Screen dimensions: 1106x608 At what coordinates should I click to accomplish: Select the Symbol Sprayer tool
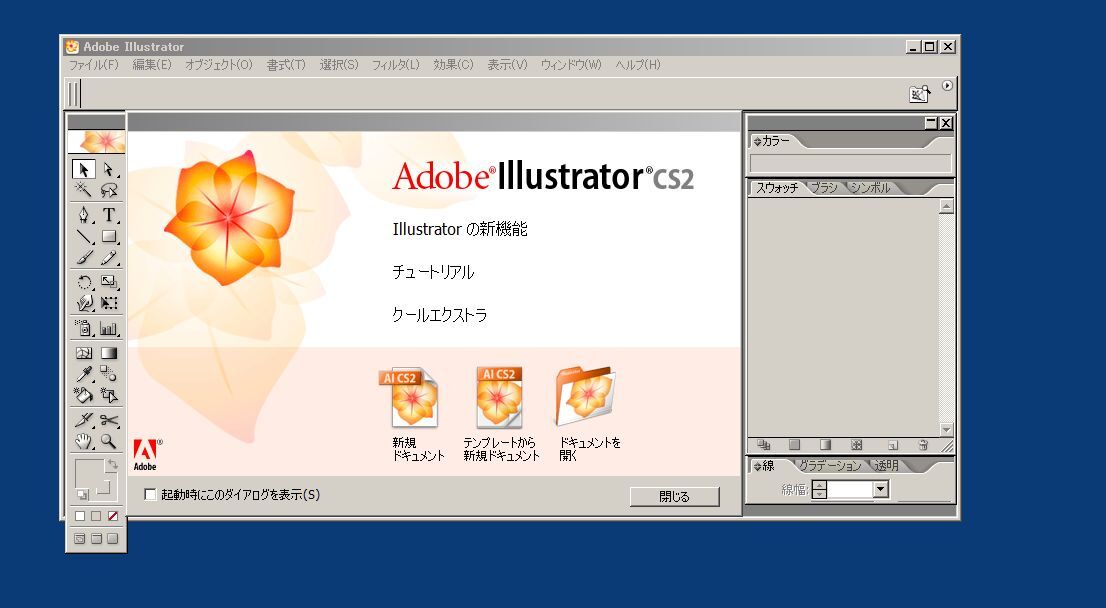[x=83, y=328]
